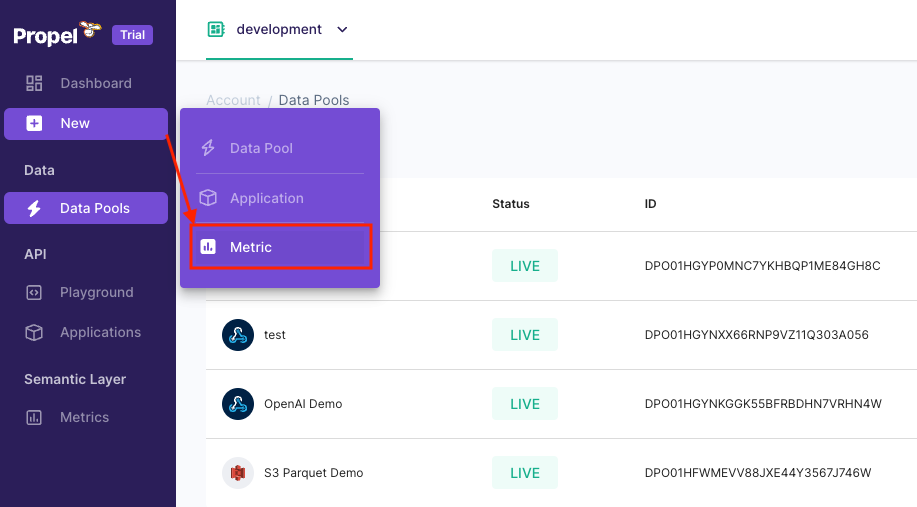The height and width of the screenshot is (507, 917).
Task: Open the development environment dropdown
Action: coord(342,30)
